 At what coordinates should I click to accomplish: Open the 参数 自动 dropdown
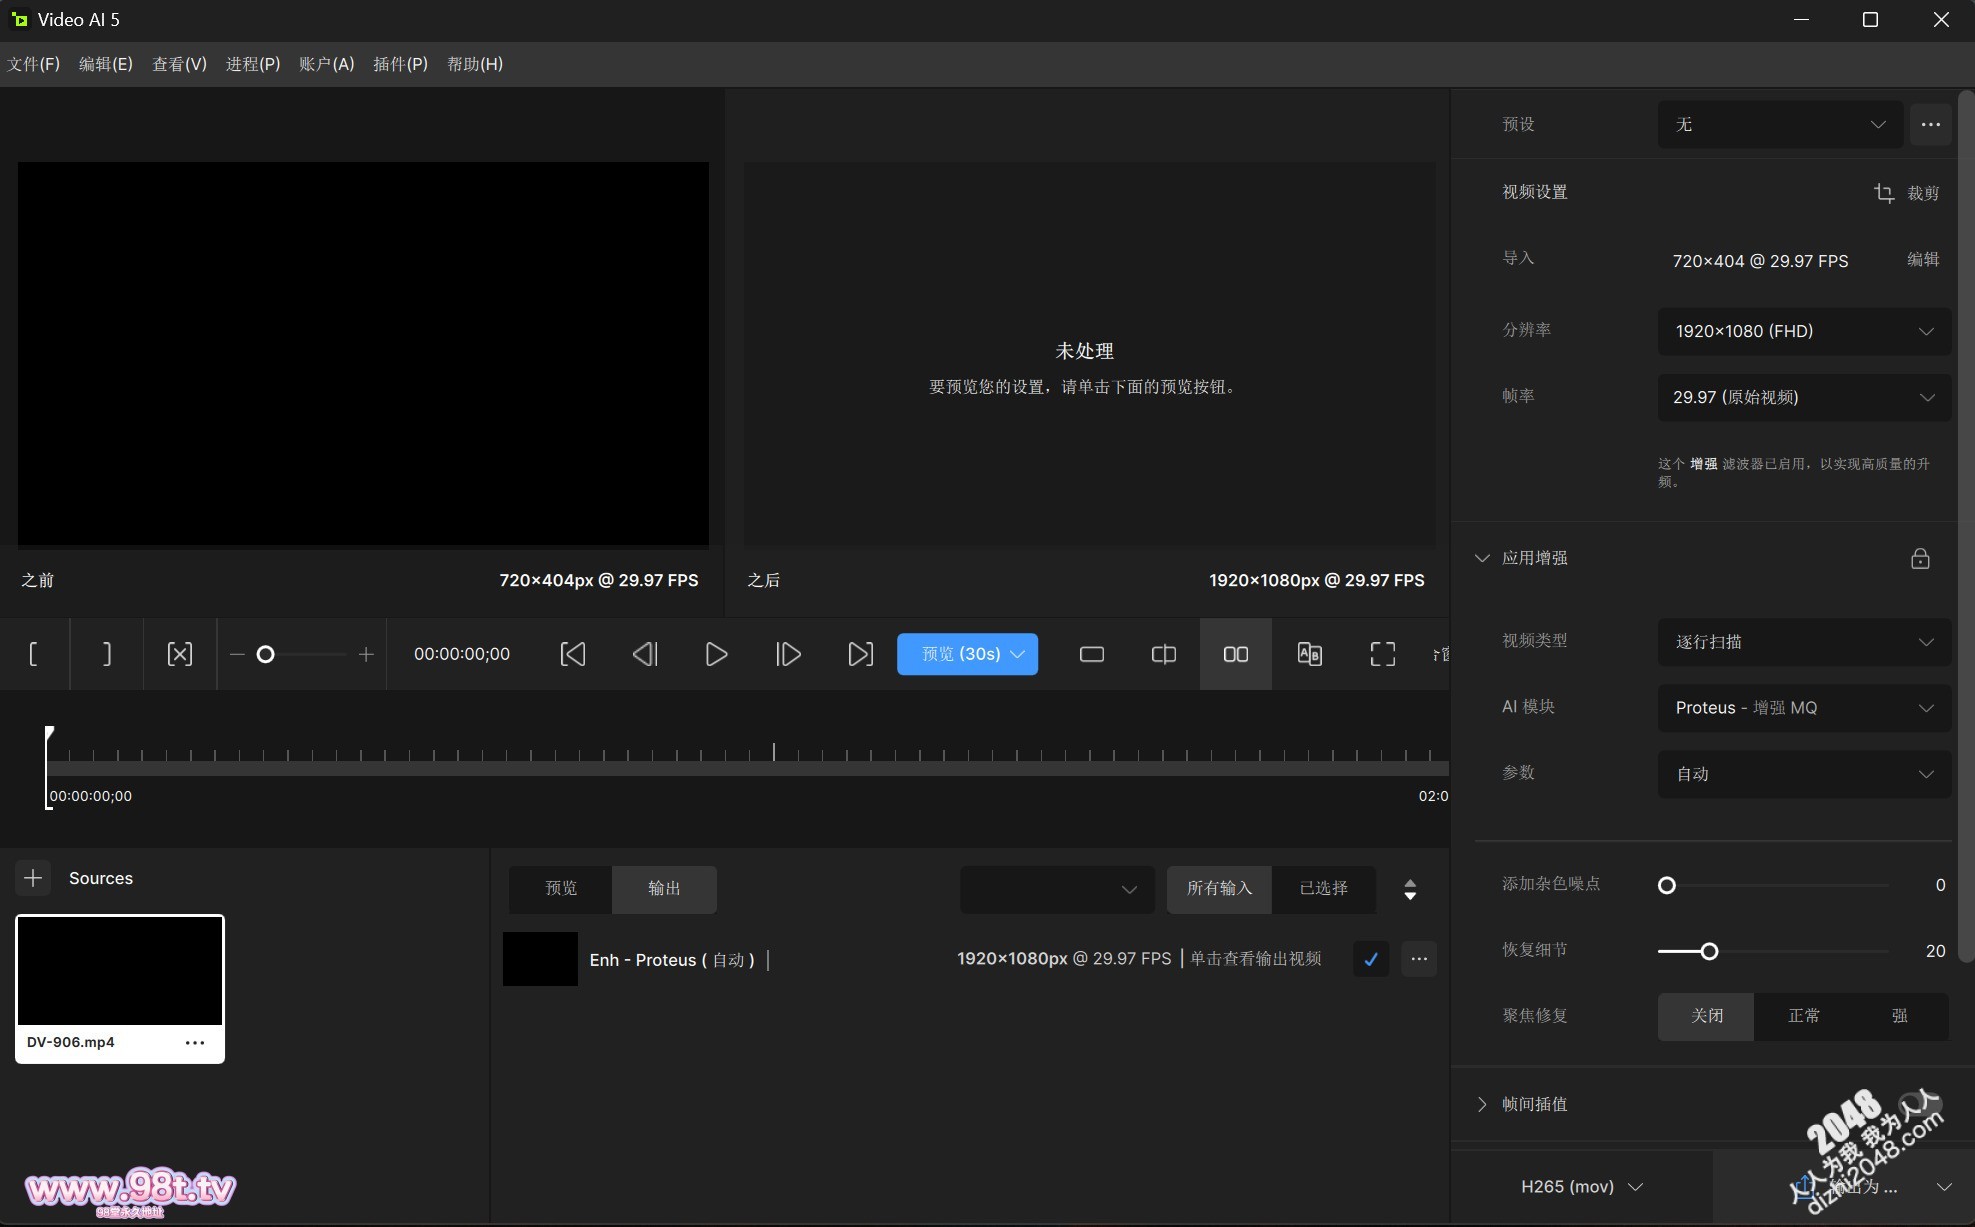(x=1804, y=774)
